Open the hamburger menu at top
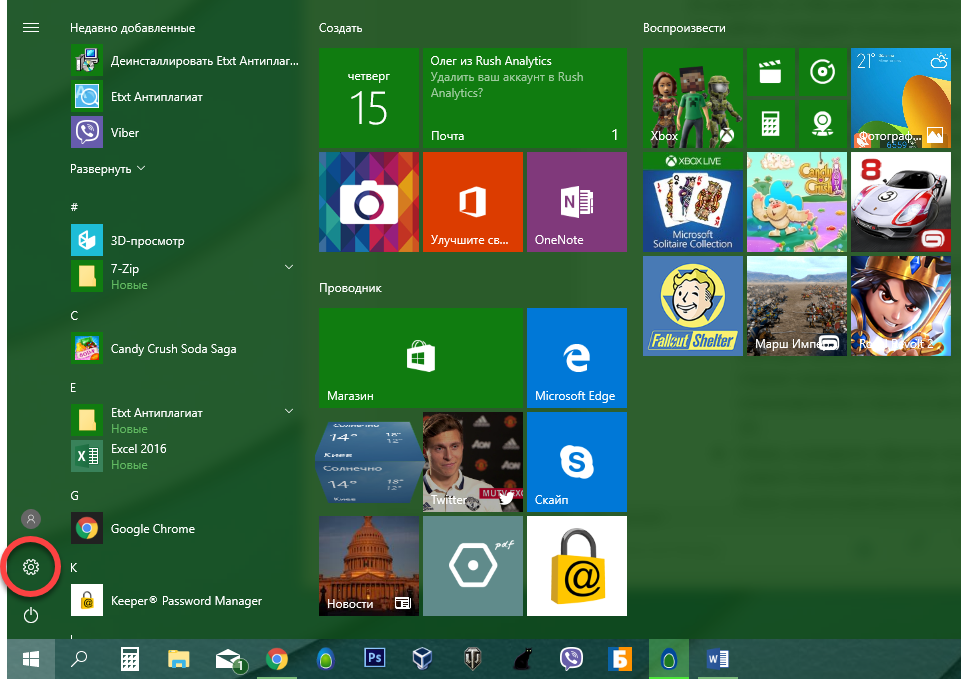This screenshot has width=961, height=679. [31, 28]
